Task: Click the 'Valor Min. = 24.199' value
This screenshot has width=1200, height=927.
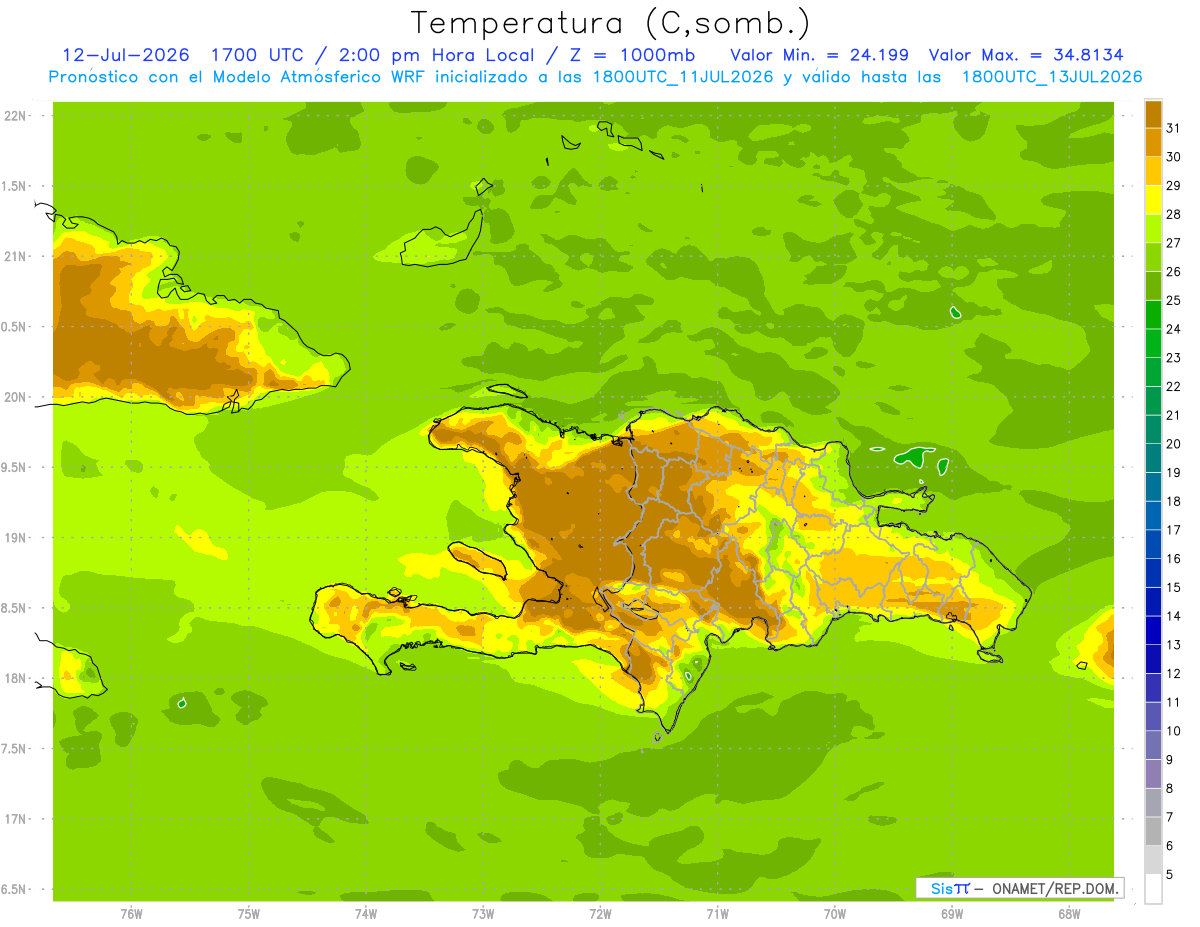Action: (819, 55)
